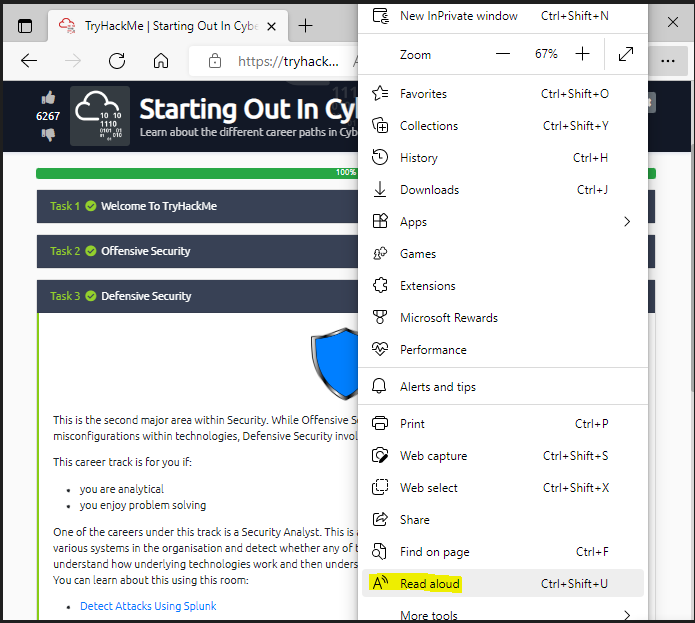Screen dimensions: 695x623
Task: Click the Games label in the menu
Action: (418, 254)
